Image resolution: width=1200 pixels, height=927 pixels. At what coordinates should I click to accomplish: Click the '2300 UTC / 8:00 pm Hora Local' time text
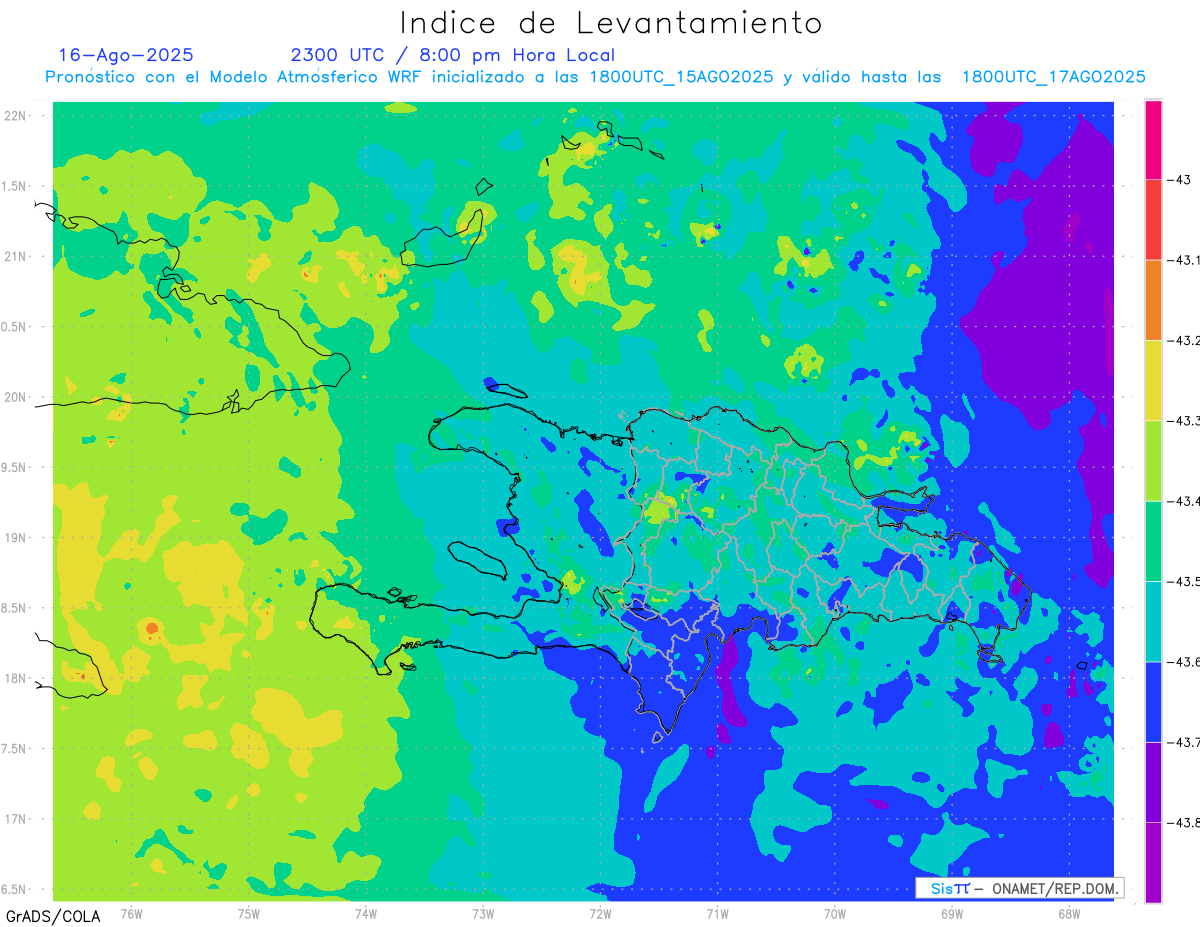click(453, 55)
